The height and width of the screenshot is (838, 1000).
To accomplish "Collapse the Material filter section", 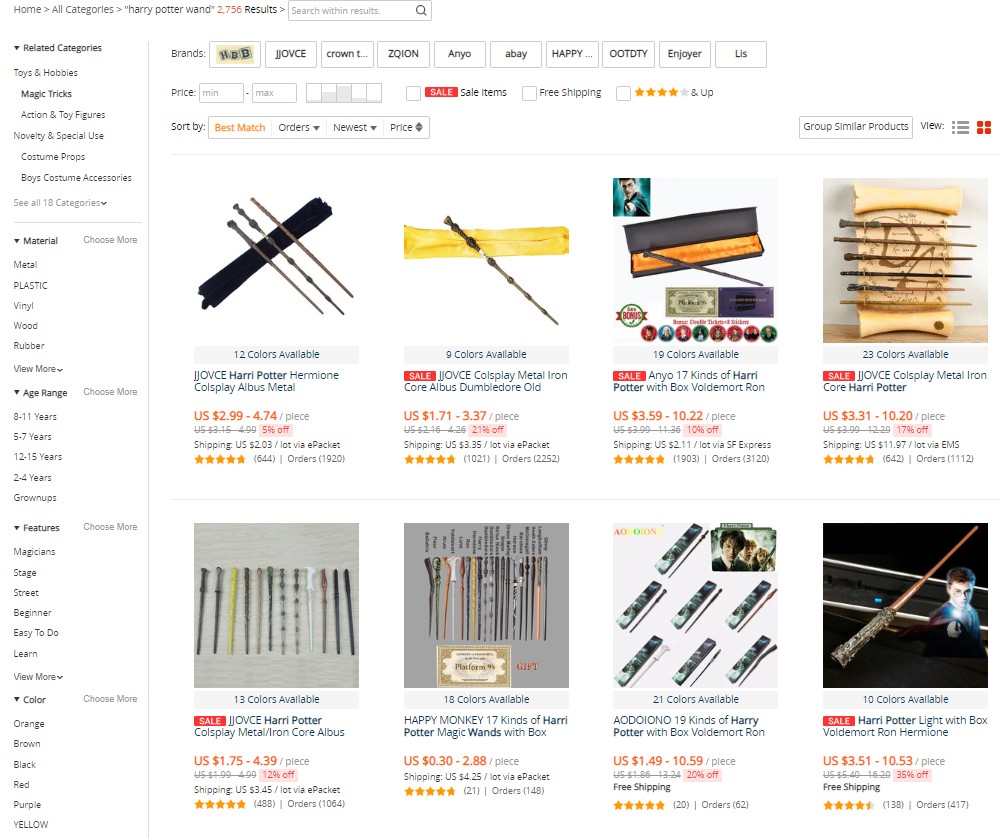I will click(x=36, y=240).
